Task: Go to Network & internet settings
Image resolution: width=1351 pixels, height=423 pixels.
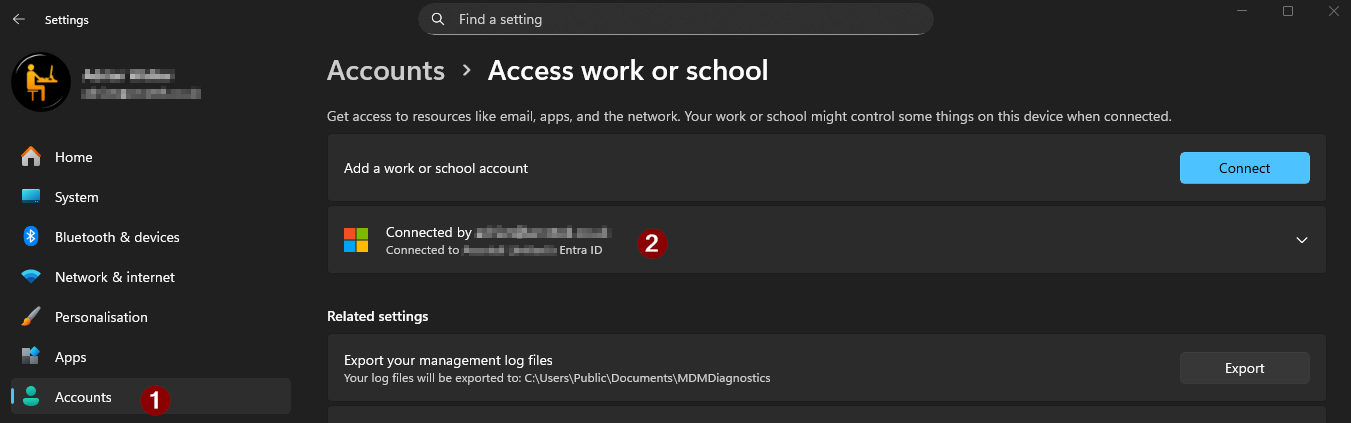Action: tap(115, 277)
